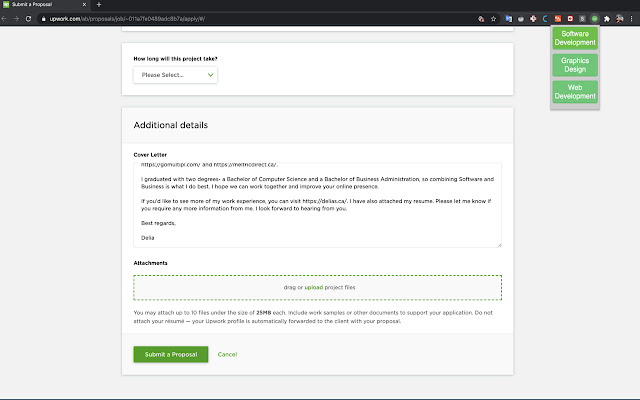Image resolution: width=640 pixels, height=400 pixels.
Task: Click the padlock icon in address bar
Action: tap(44, 19)
